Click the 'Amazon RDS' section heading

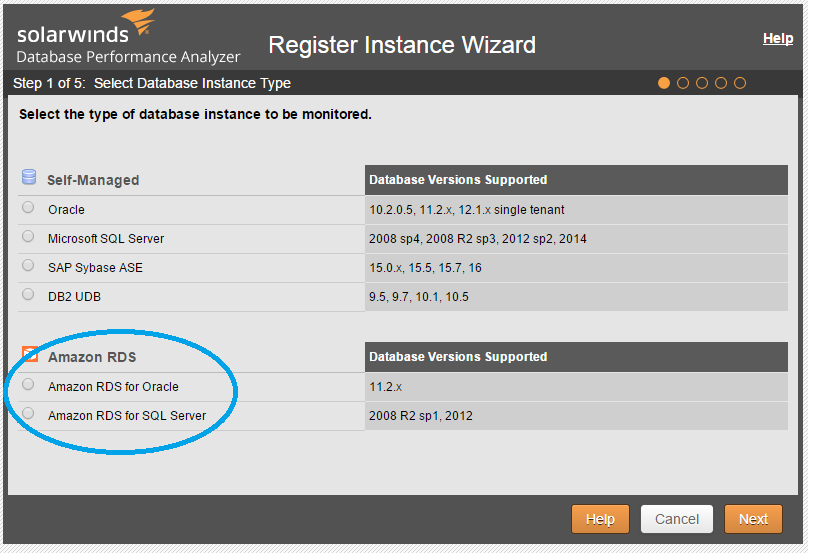coord(92,357)
